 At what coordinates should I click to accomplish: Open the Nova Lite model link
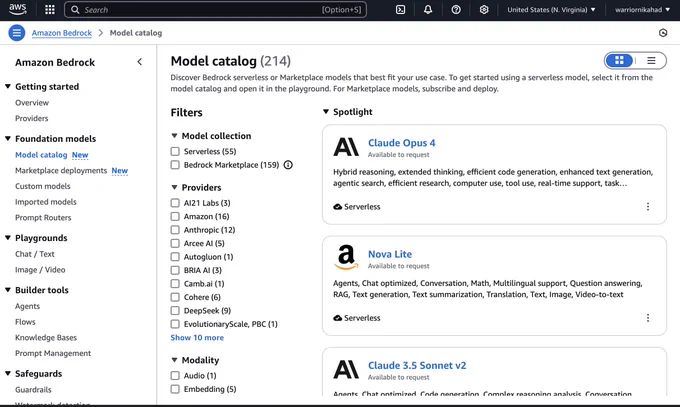coord(390,254)
